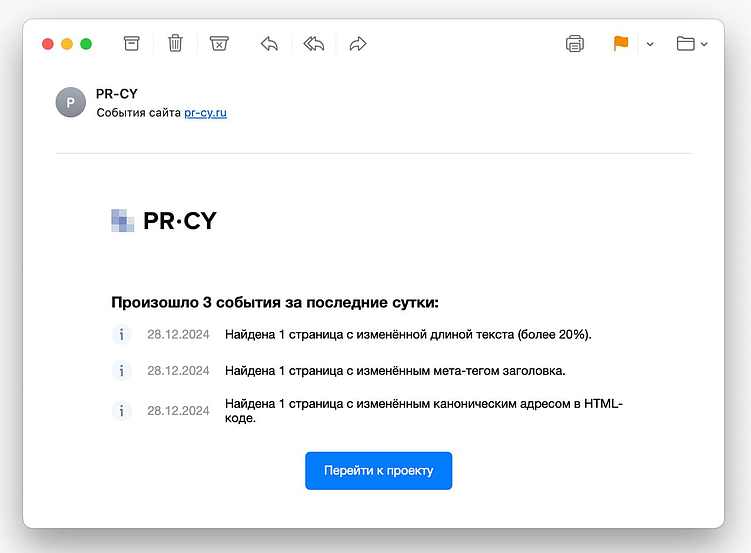The width and height of the screenshot is (751, 553).
Task: Forward this email
Action: point(358,44)
